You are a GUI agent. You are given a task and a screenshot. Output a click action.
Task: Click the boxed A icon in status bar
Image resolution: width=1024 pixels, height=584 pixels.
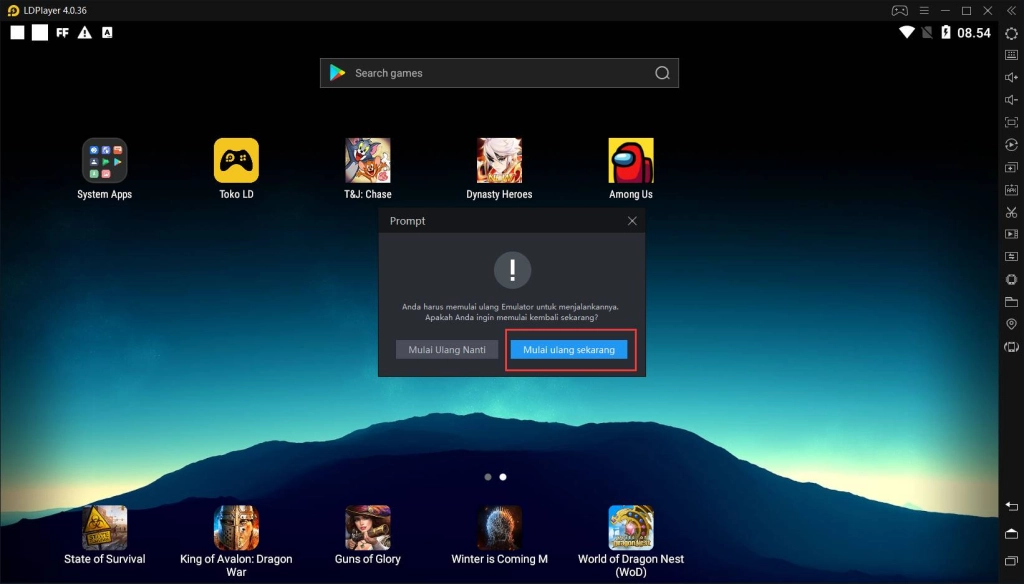click(x=107, y=33)
